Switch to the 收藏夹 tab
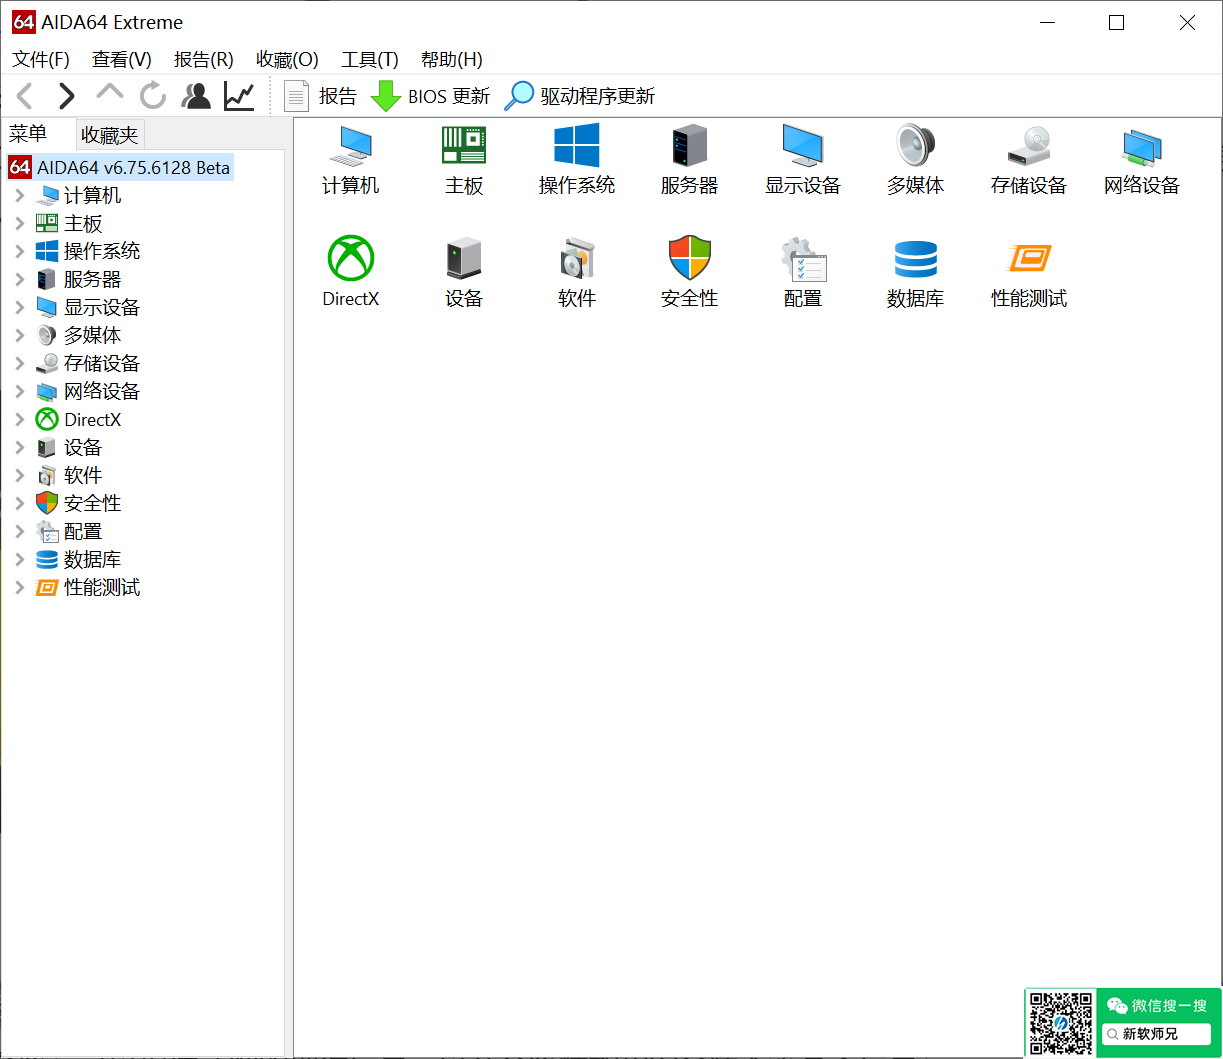1223x1059 pixels. click(x=110, y=135)
